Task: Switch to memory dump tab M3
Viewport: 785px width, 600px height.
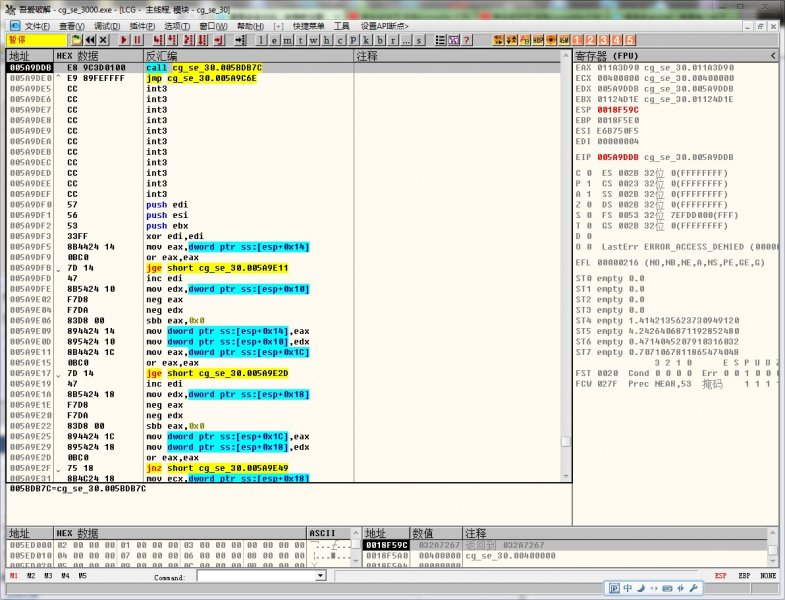Action: (48, 576)
